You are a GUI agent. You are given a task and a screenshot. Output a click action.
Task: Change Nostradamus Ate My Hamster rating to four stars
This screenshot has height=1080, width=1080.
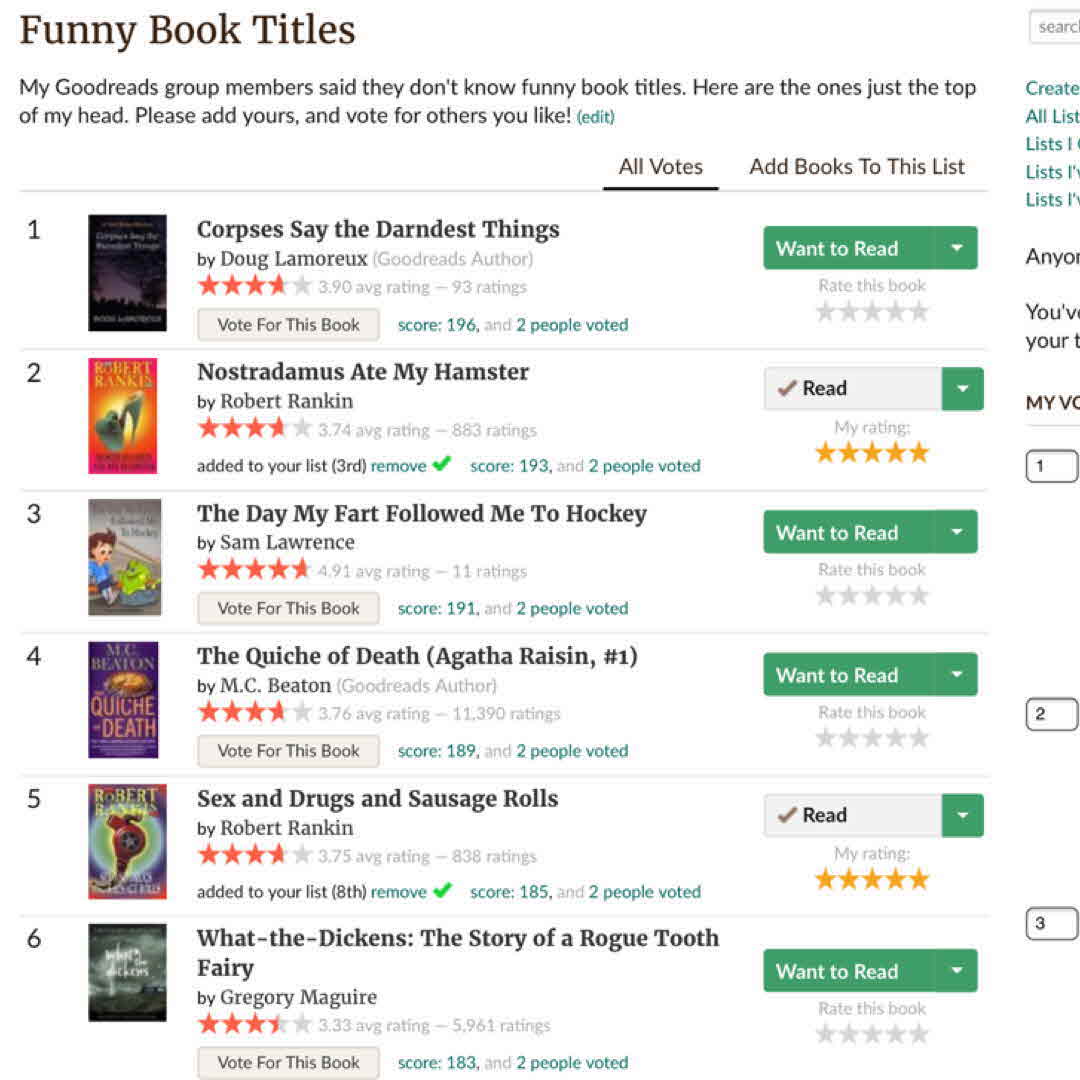[x=897, y=453]
